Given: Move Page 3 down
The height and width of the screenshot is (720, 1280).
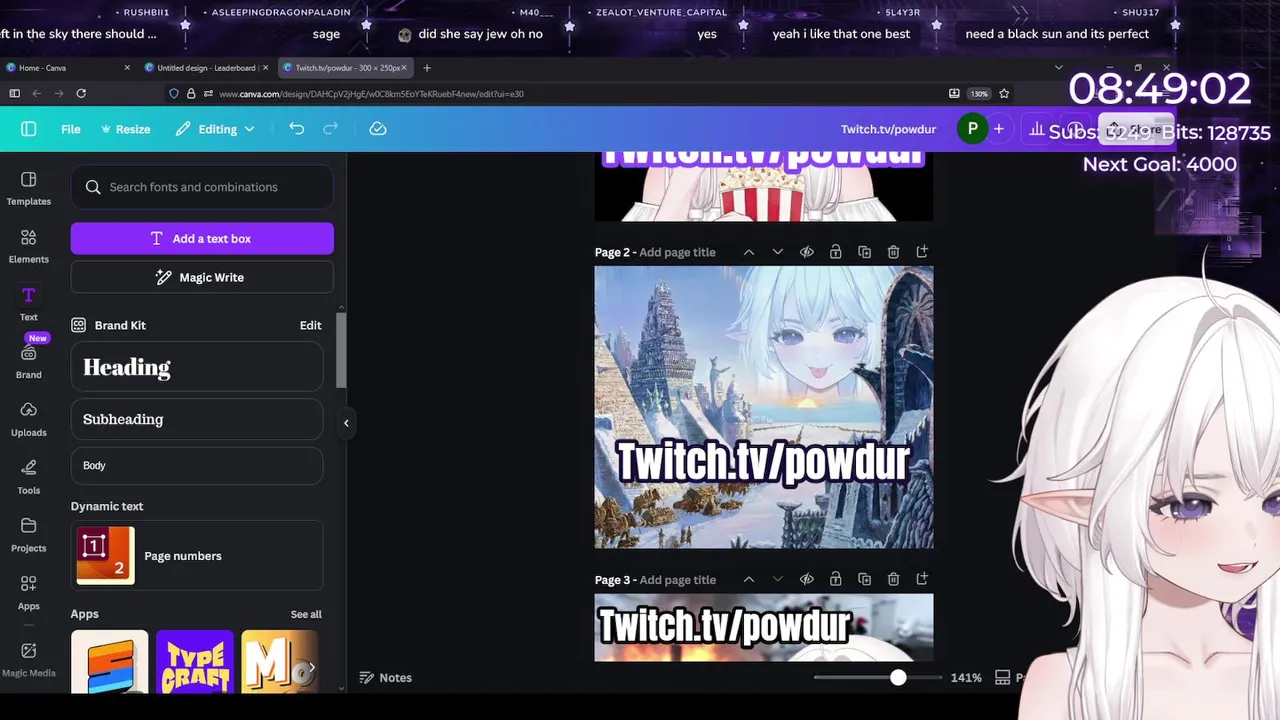Looking at the screenshot, I should pos(777,579).
